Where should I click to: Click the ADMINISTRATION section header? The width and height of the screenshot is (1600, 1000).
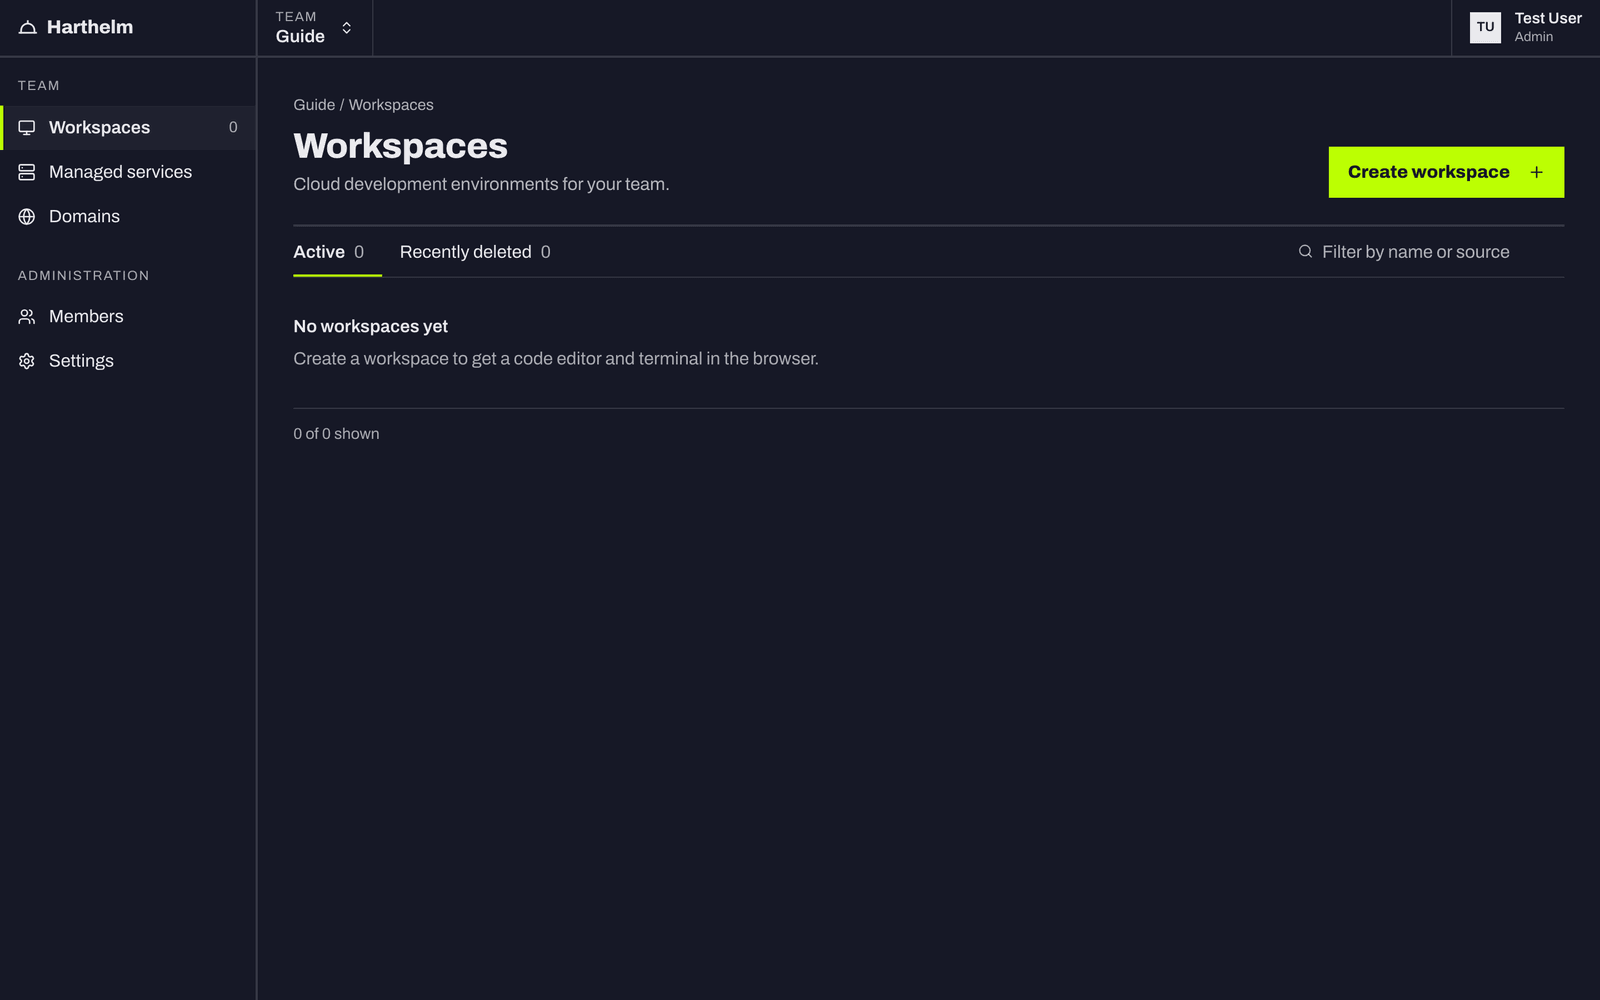[84, 276]
